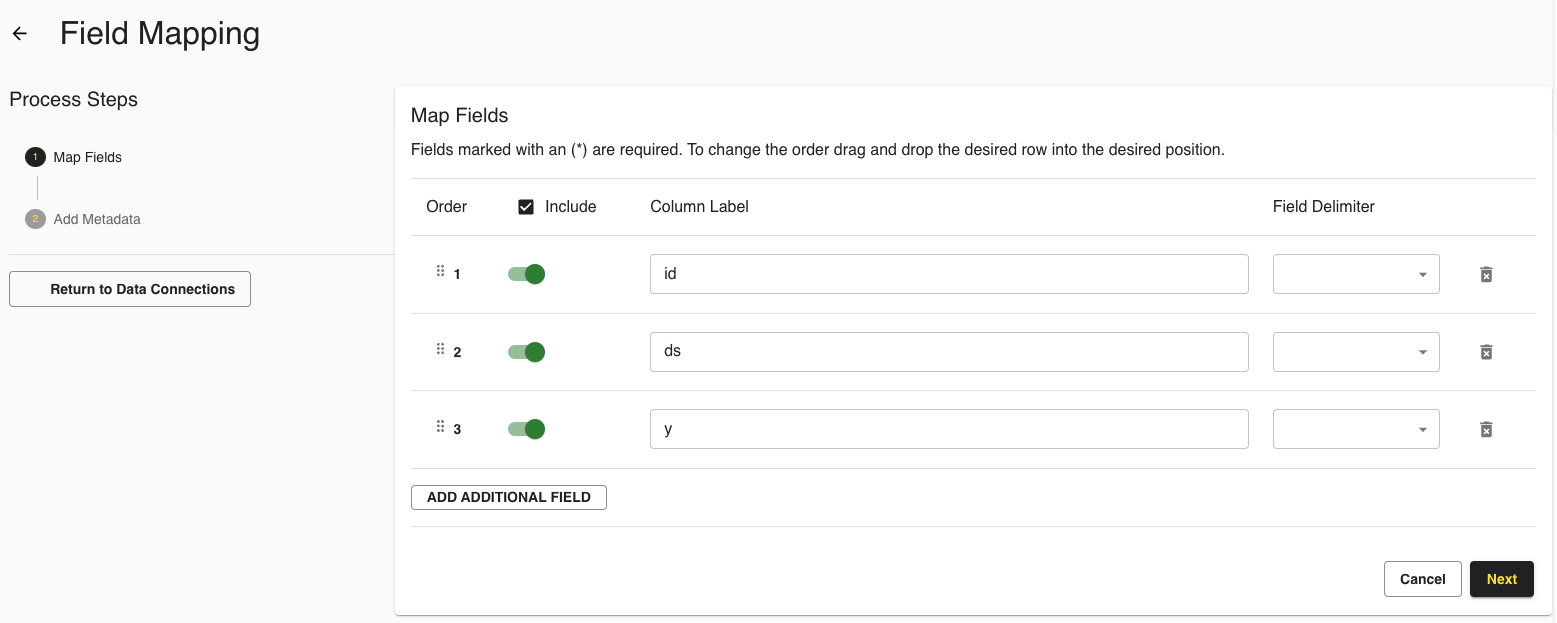Image resolution: width=1557 pixels, height=623 pixels.
Task: Click the back arrow beside Field Mapping
Action: pos(19,34)
